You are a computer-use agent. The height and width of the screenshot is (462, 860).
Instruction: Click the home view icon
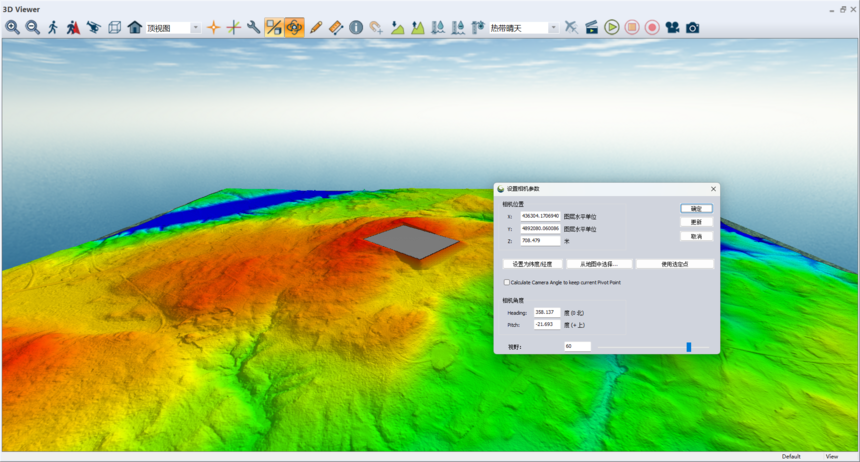134,28
